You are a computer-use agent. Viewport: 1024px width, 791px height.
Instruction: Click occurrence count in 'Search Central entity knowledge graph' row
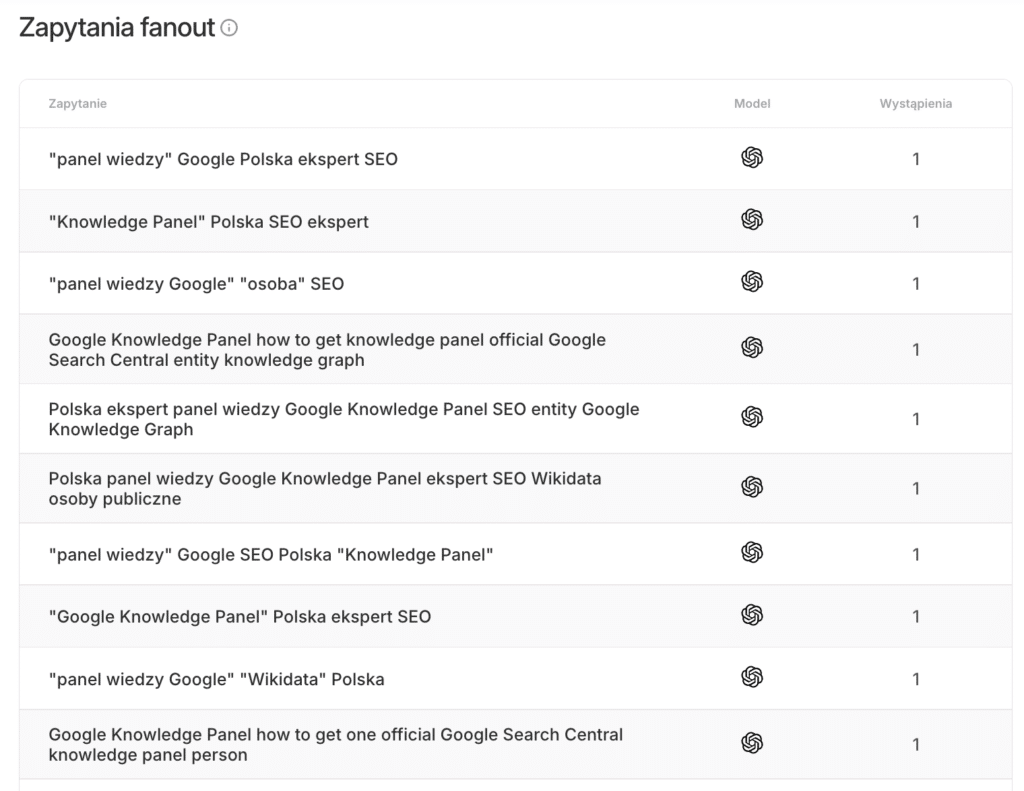click(916, 350)
